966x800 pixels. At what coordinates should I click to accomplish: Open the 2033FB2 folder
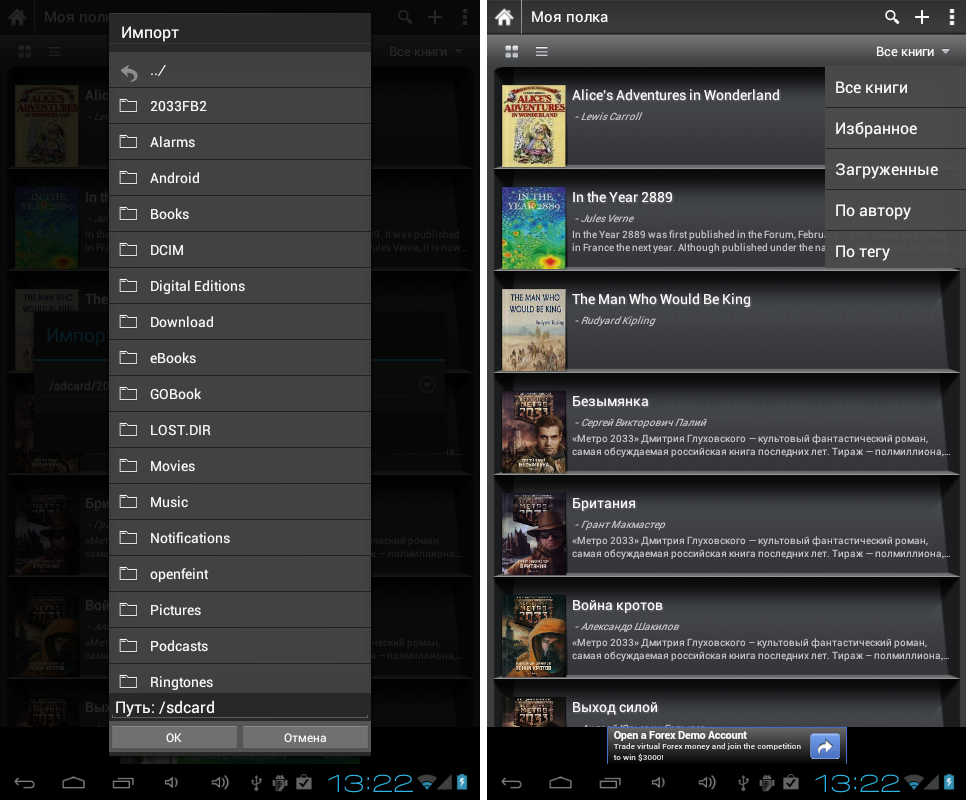[240, 106]
